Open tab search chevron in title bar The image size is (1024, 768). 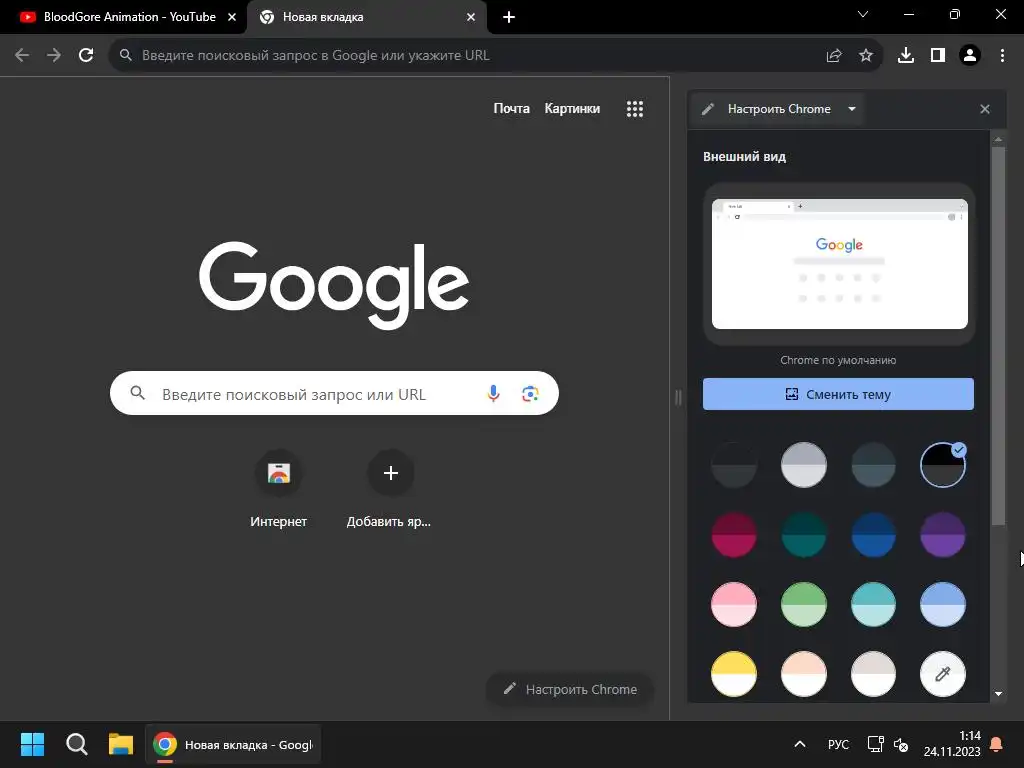point(863,14)
